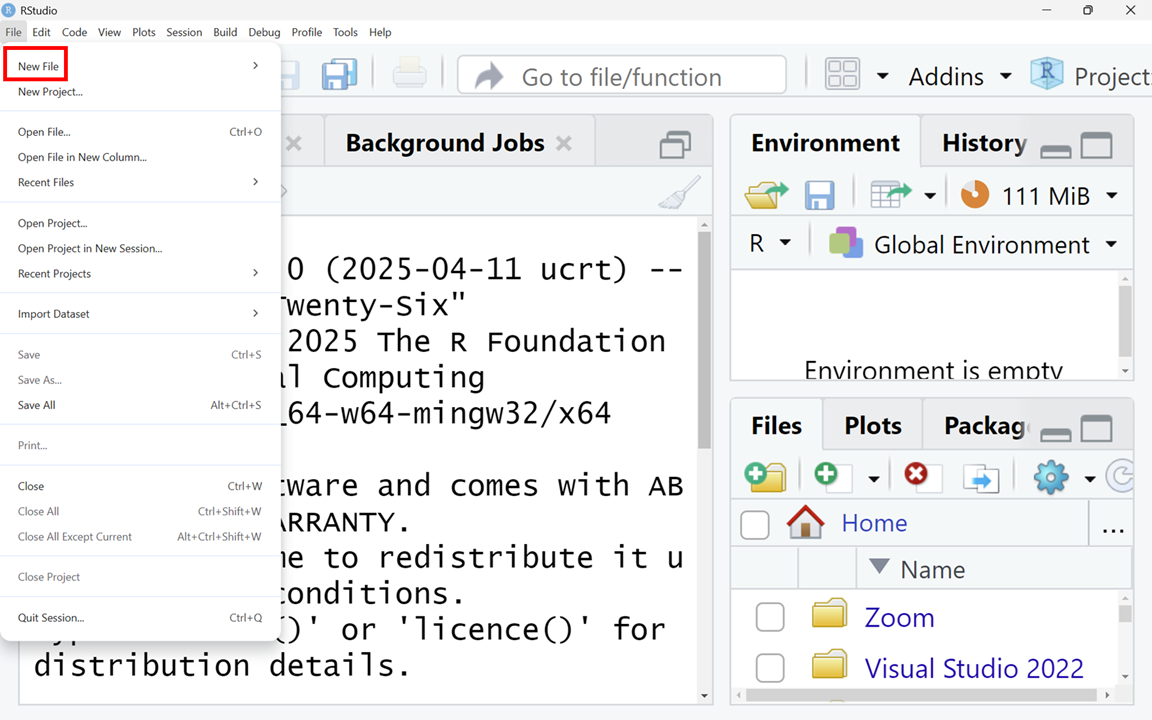The width and height of the screenshot is (1152, 720).
Task: Open the New File submenu
Action: click(x=38, y=66)
